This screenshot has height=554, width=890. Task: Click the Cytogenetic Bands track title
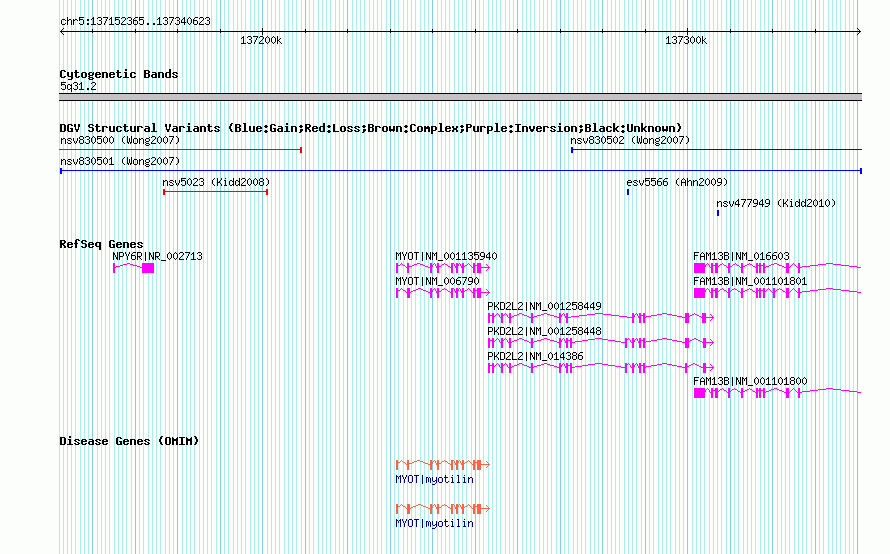[x=119, y=74]
